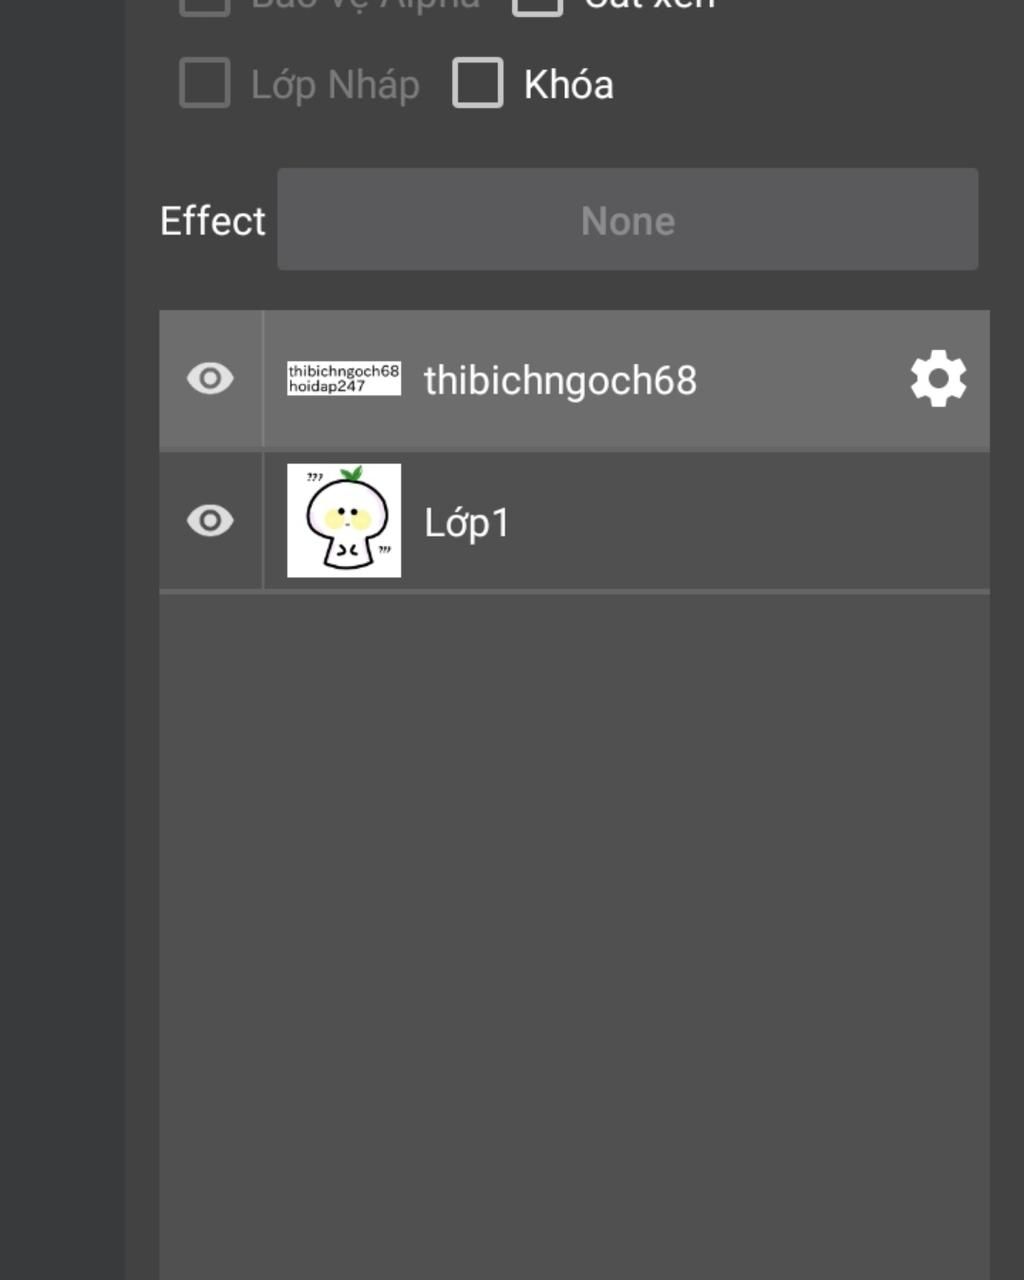This screenshot has width=1024, height=1280.
Task: Click the mushroom character thumbnail of Lớp1
Action: point(344,521)
